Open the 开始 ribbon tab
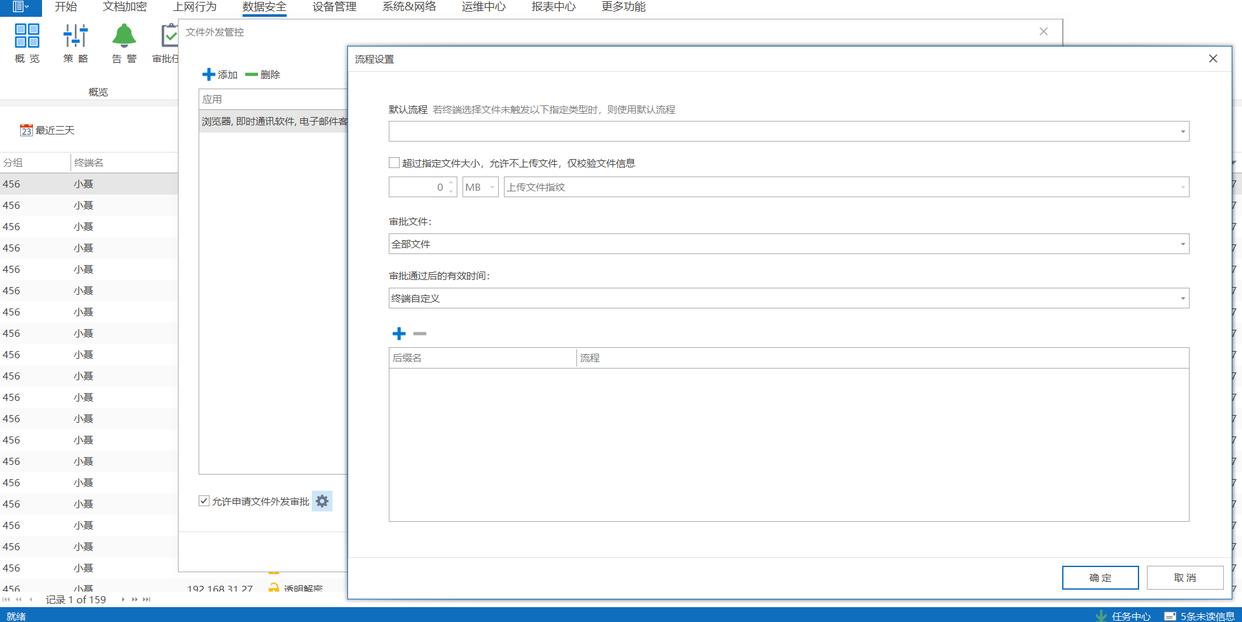The image size is (1242, 622). pyautogui.click(x=66, y=7)
